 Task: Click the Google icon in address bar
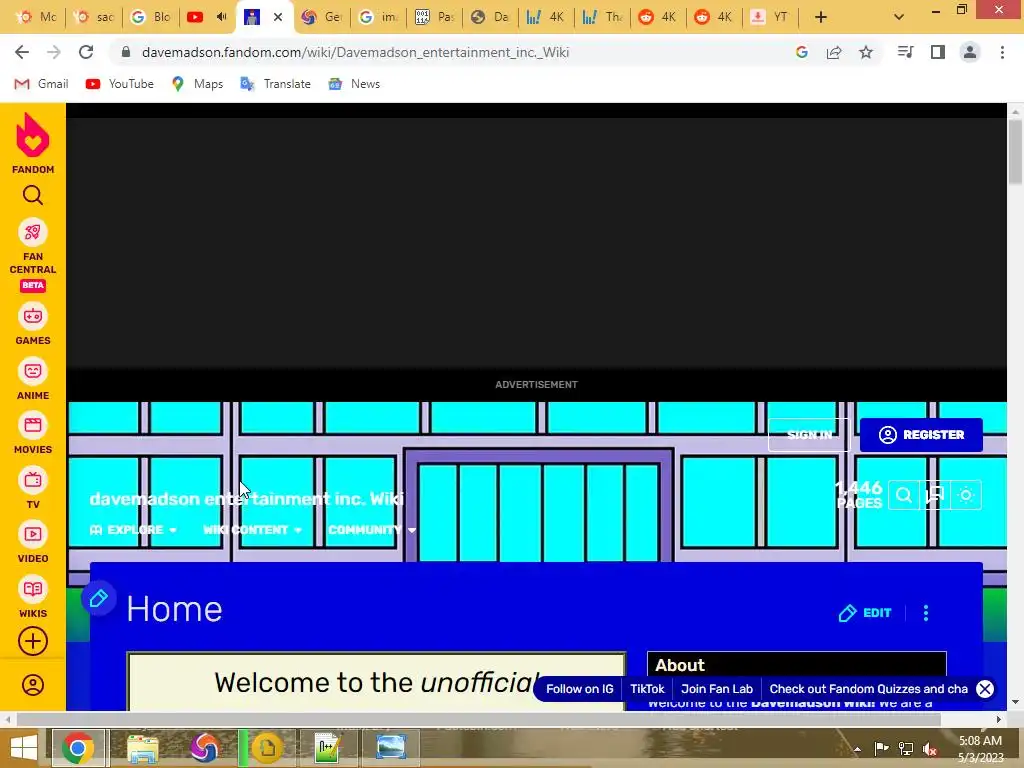point(802,52)
